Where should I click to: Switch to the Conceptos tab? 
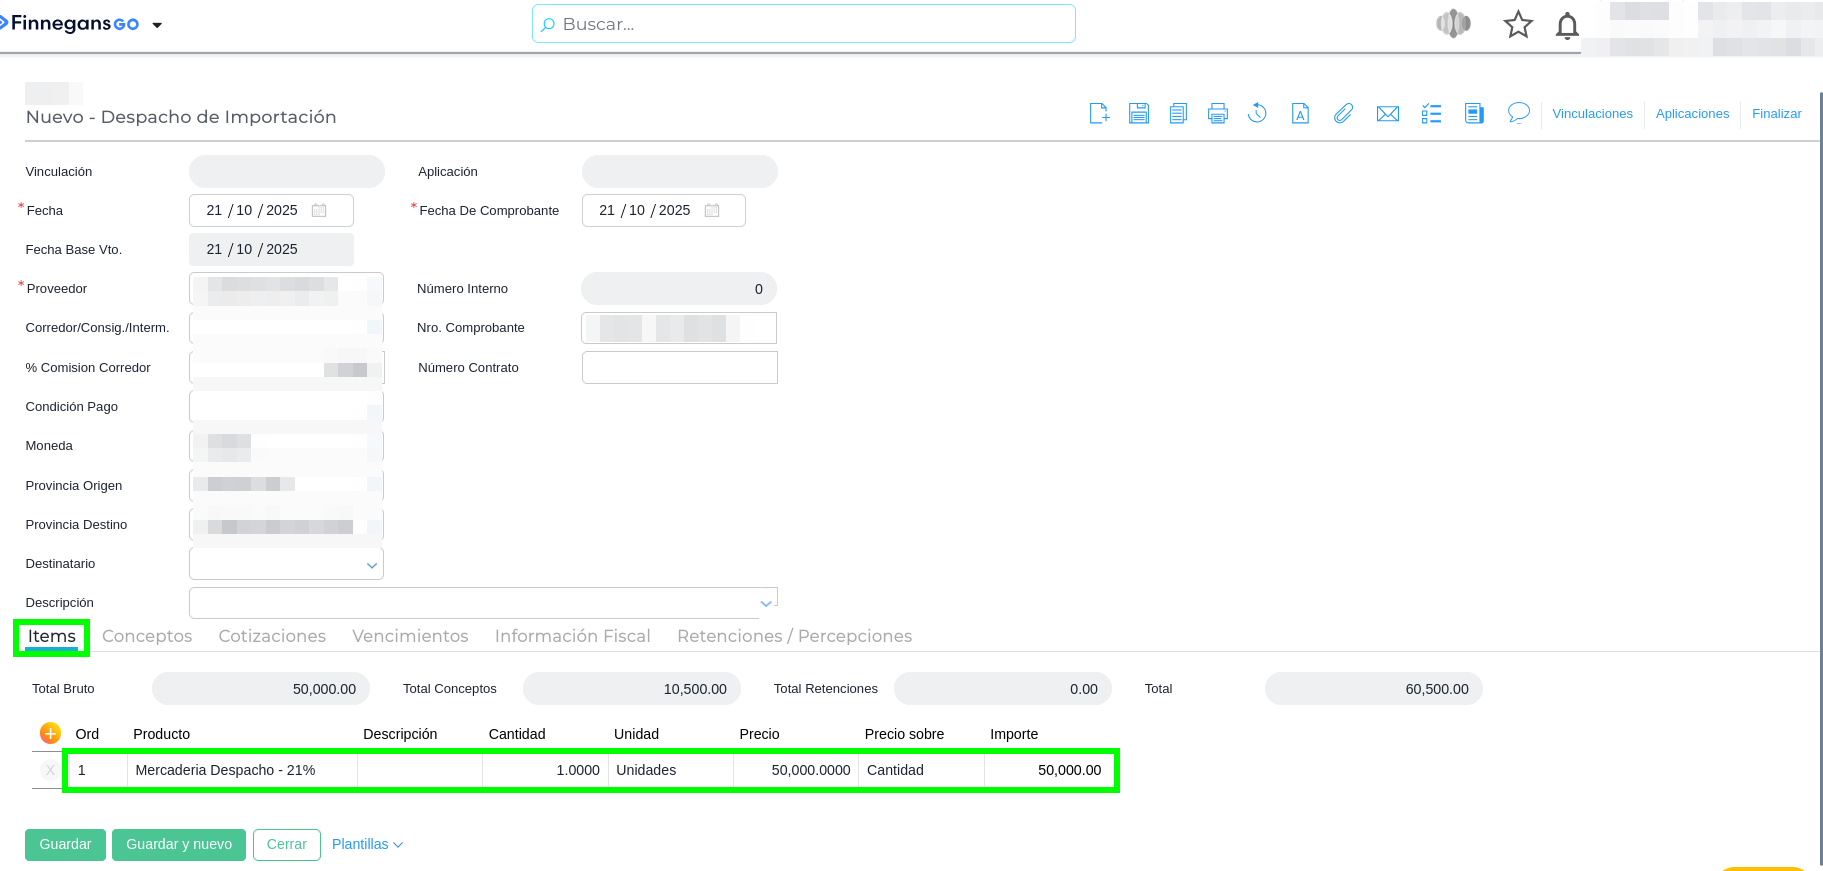[x=147, y=636]
